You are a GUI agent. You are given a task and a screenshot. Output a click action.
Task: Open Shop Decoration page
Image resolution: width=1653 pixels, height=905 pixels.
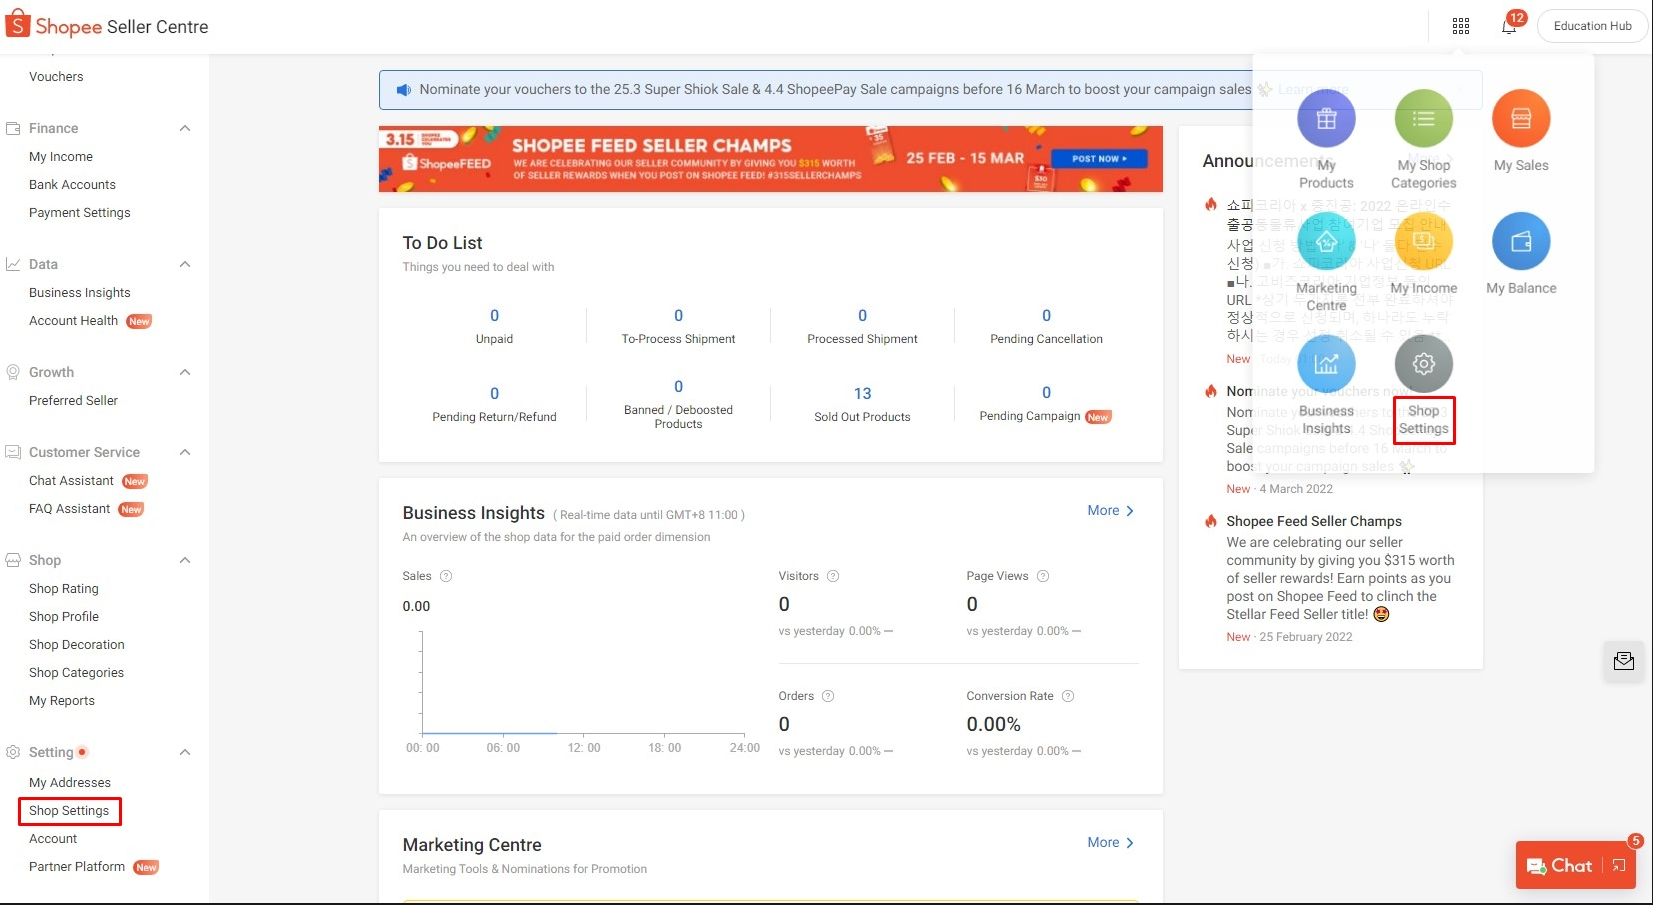pyautogui.click(x=77, y=645)
